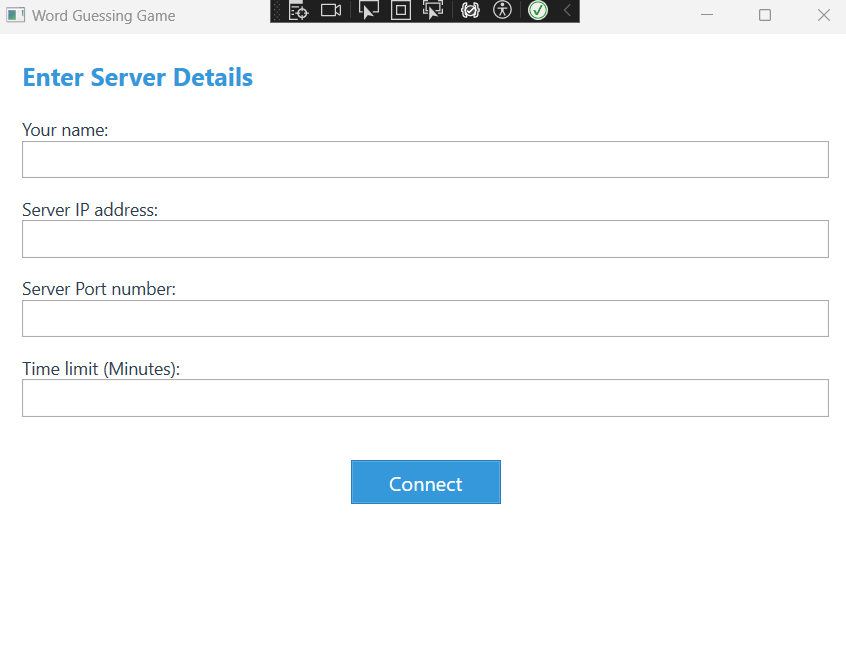Image resolution: width=846 pixels, height=667 pixels.
Task: Select the Server Port number input
Action: pyautogui.click(x=425, y=318)
